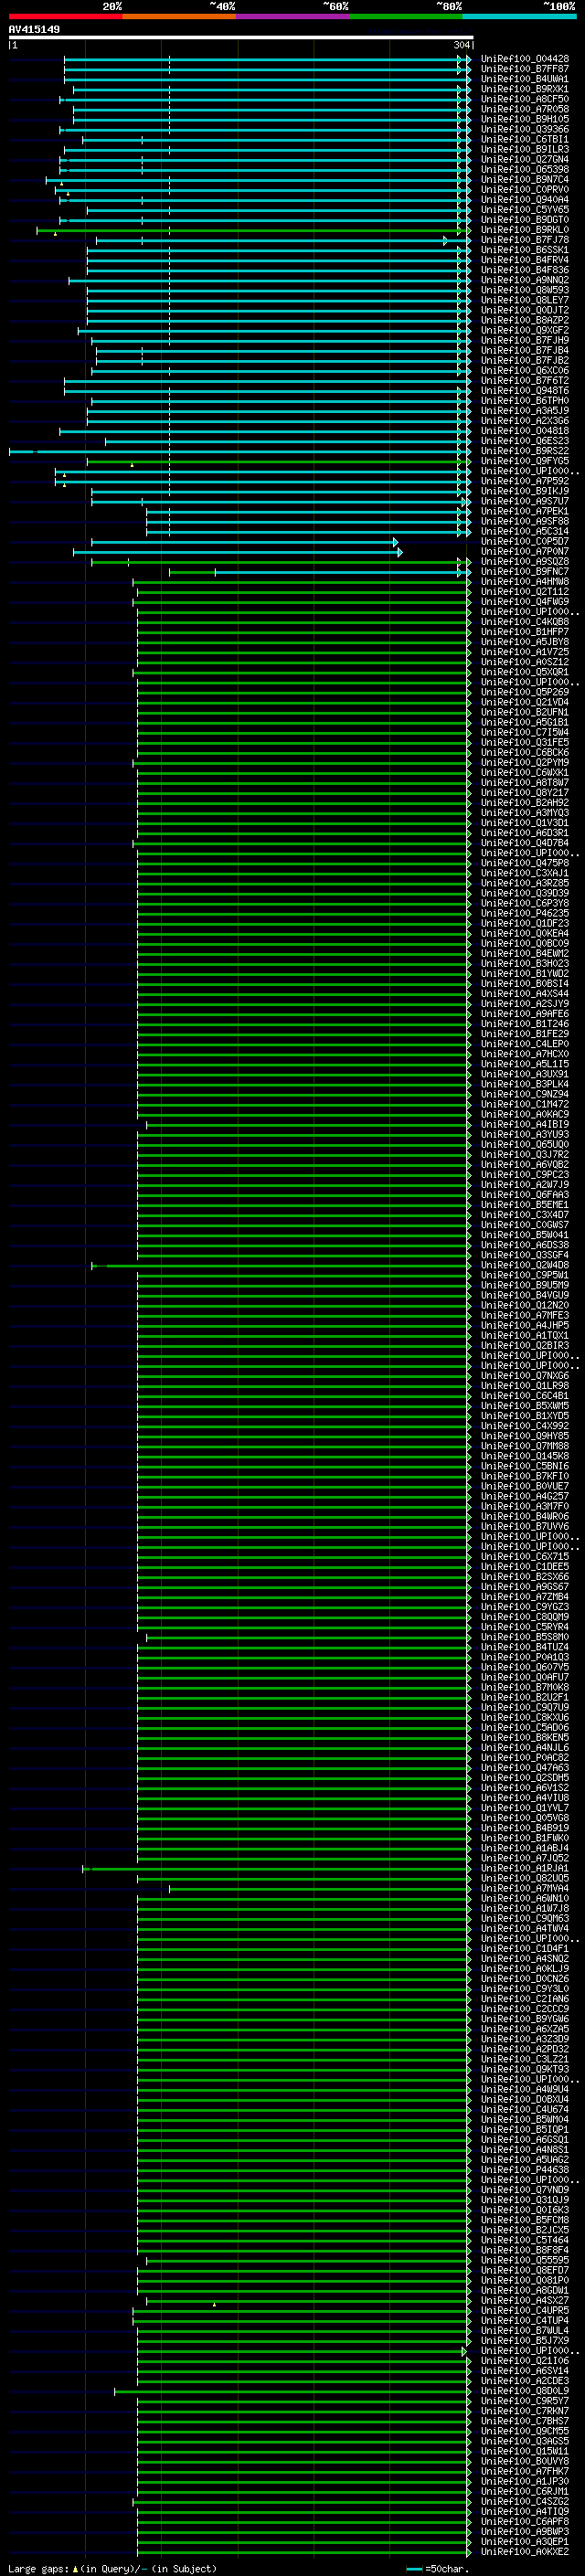Click the purple ~60% identity legend bar
The height and width of the screenshot is (2576, 585).
(x=293, y=16)
